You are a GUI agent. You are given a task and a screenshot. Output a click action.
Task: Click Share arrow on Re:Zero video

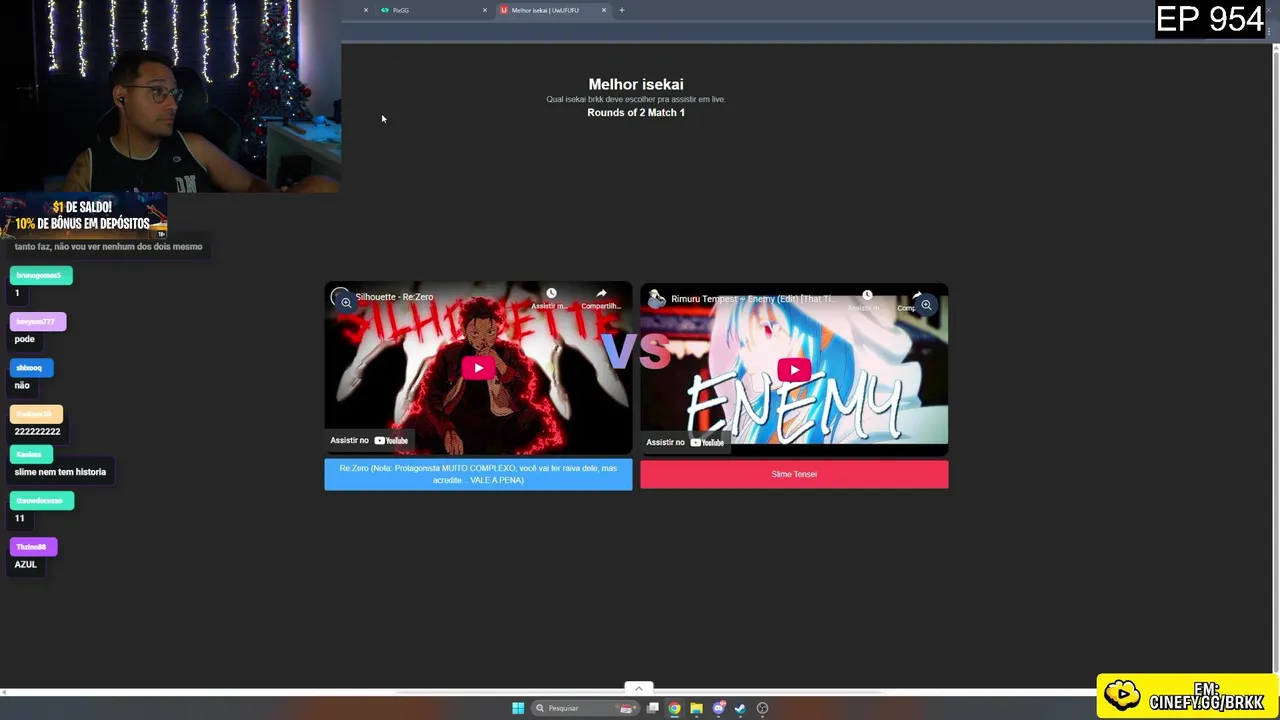pyautogui.click(x=601, y=294)
